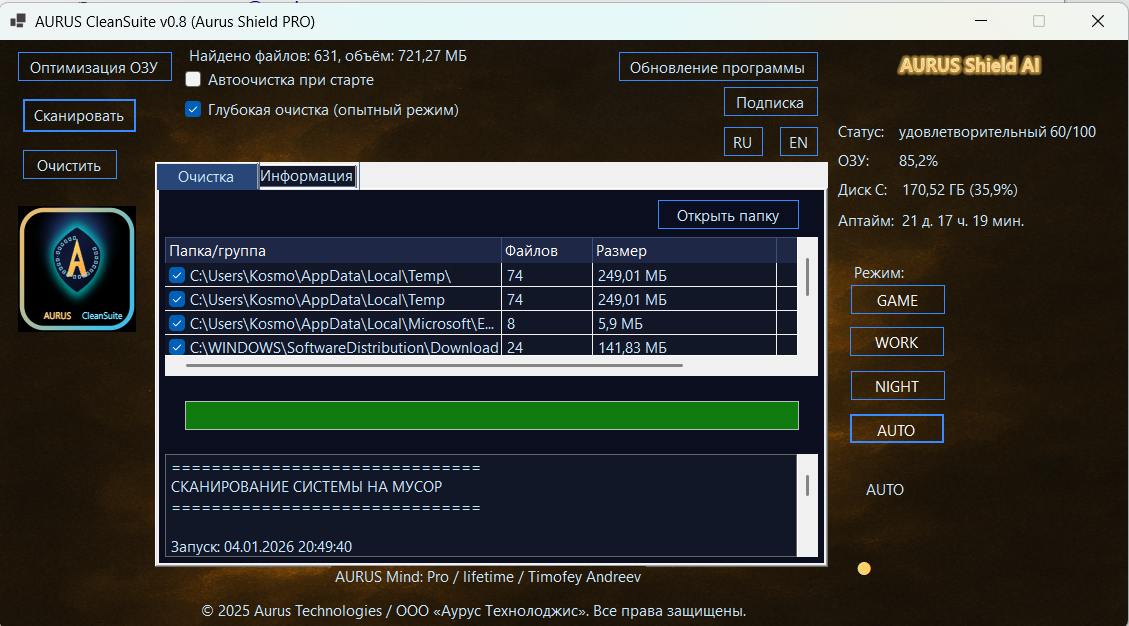The image size is (1129, 626).
Task: Click the folder list vertical scrollbar
Action: [807, 277]
